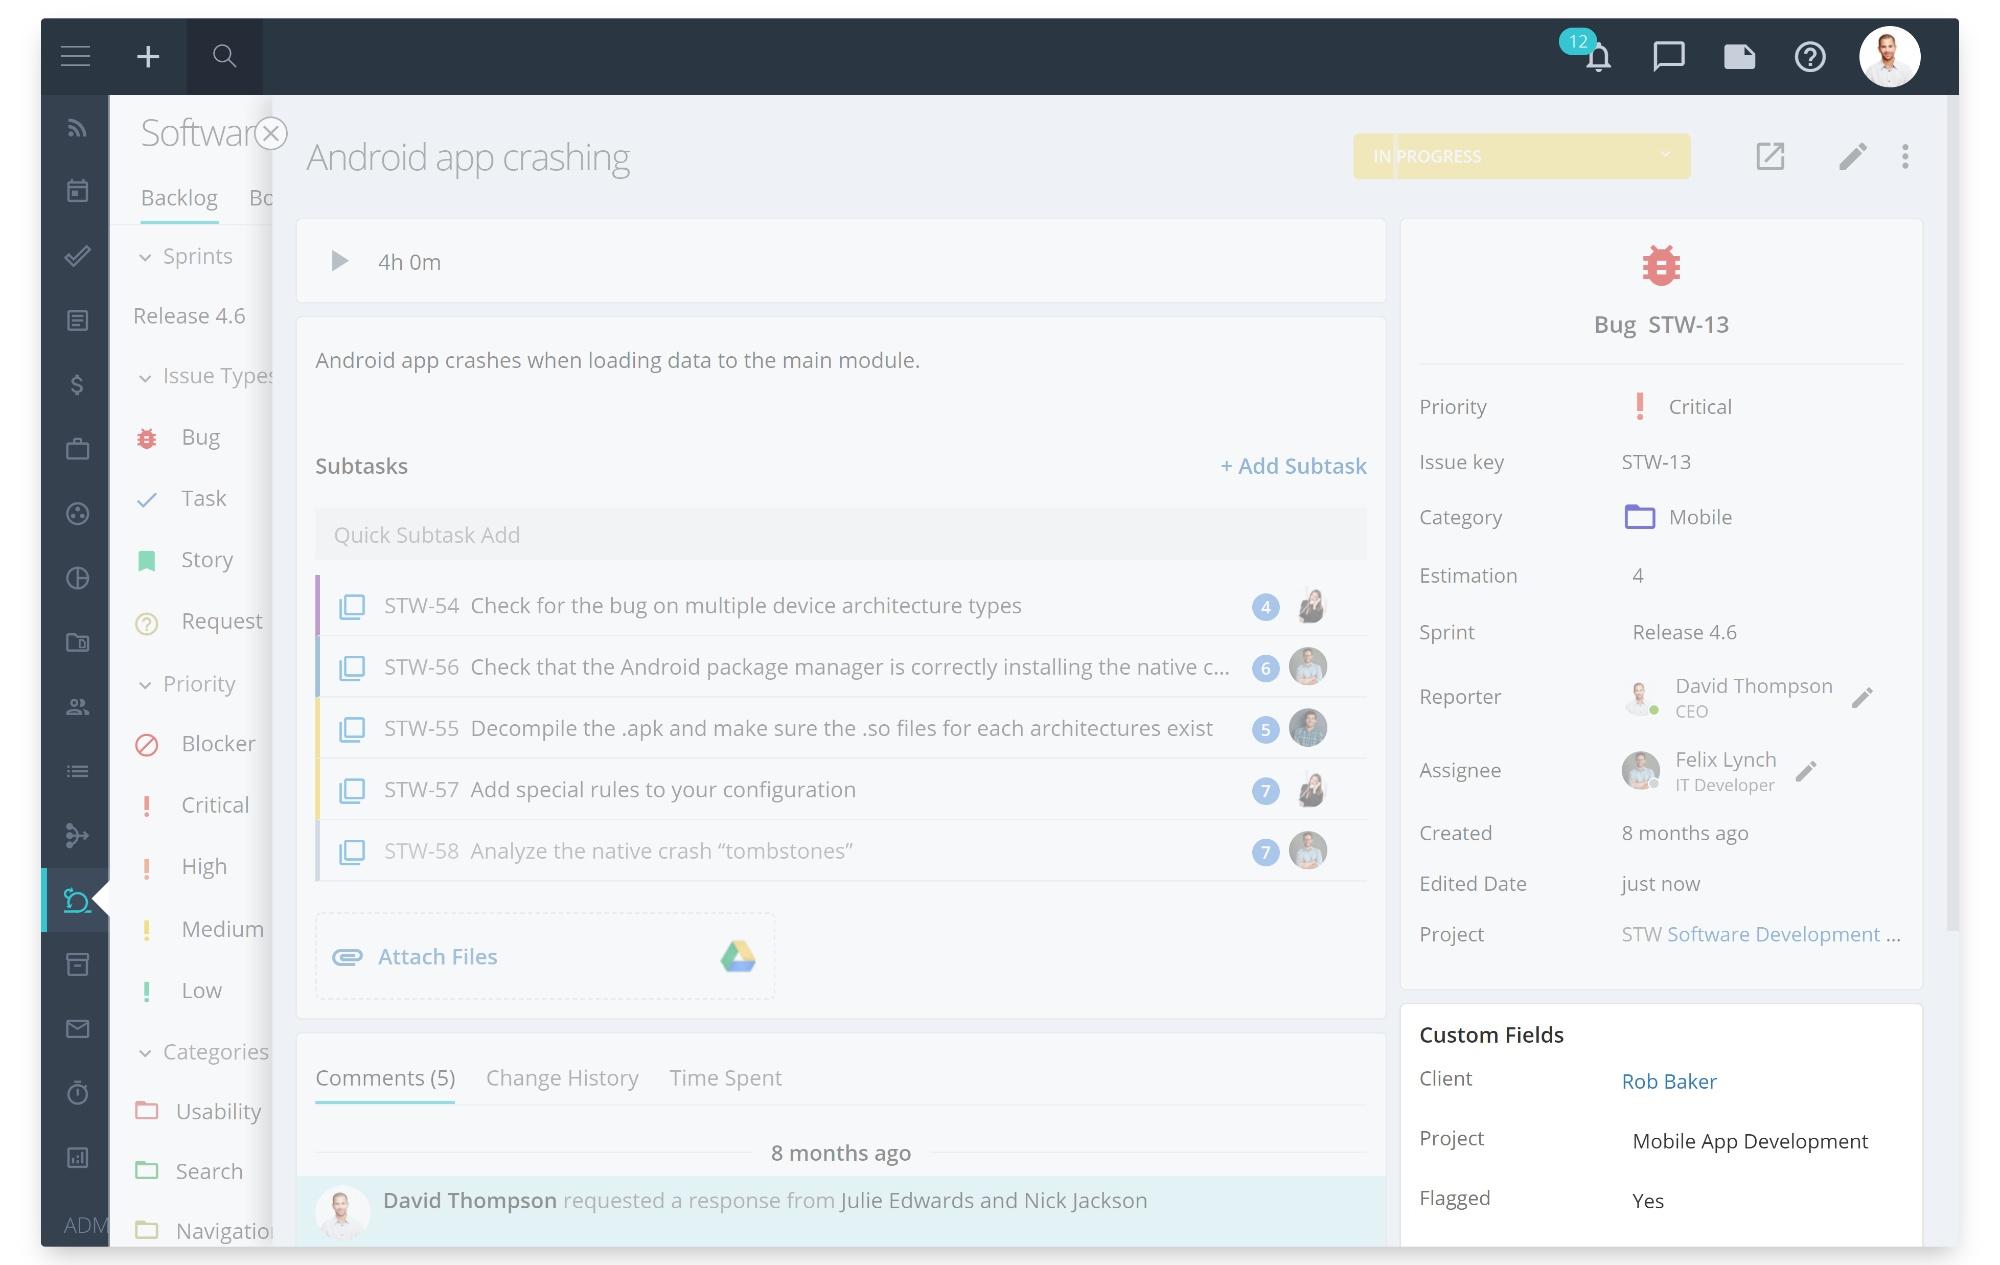2000x1265 pixels.
Task: Open subtask STW-55 Decompile the .apk
Action: [x=841, y=728]
